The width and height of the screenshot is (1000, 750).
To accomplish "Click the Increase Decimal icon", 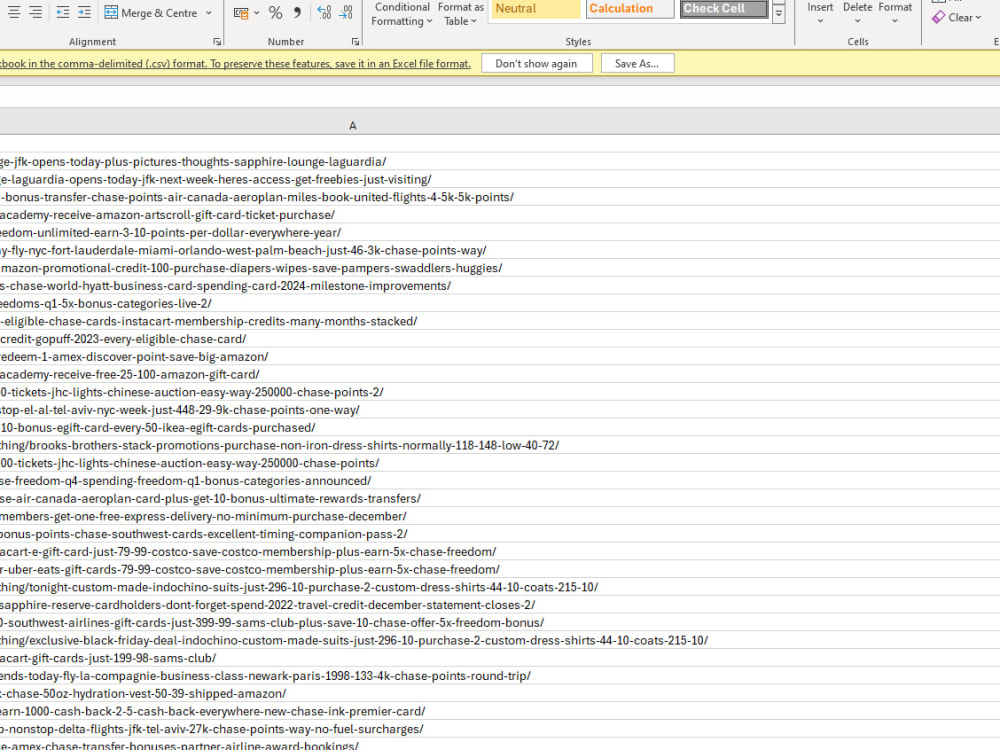I will pos(324,12).
